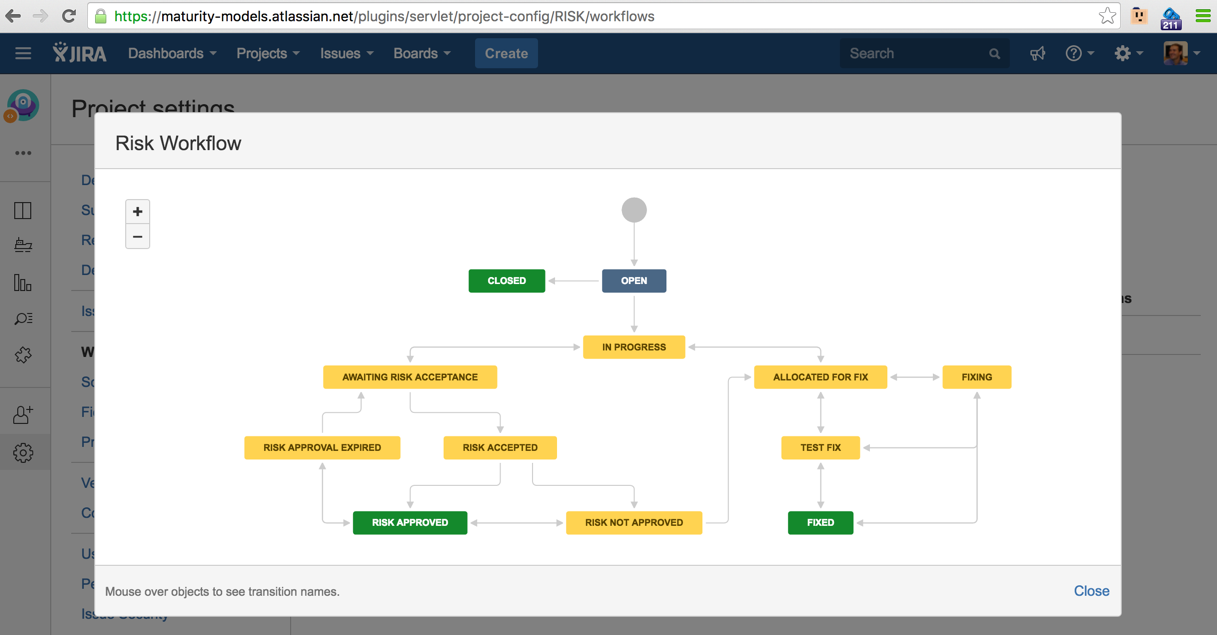Open the Projects menu

pos(267,54)
